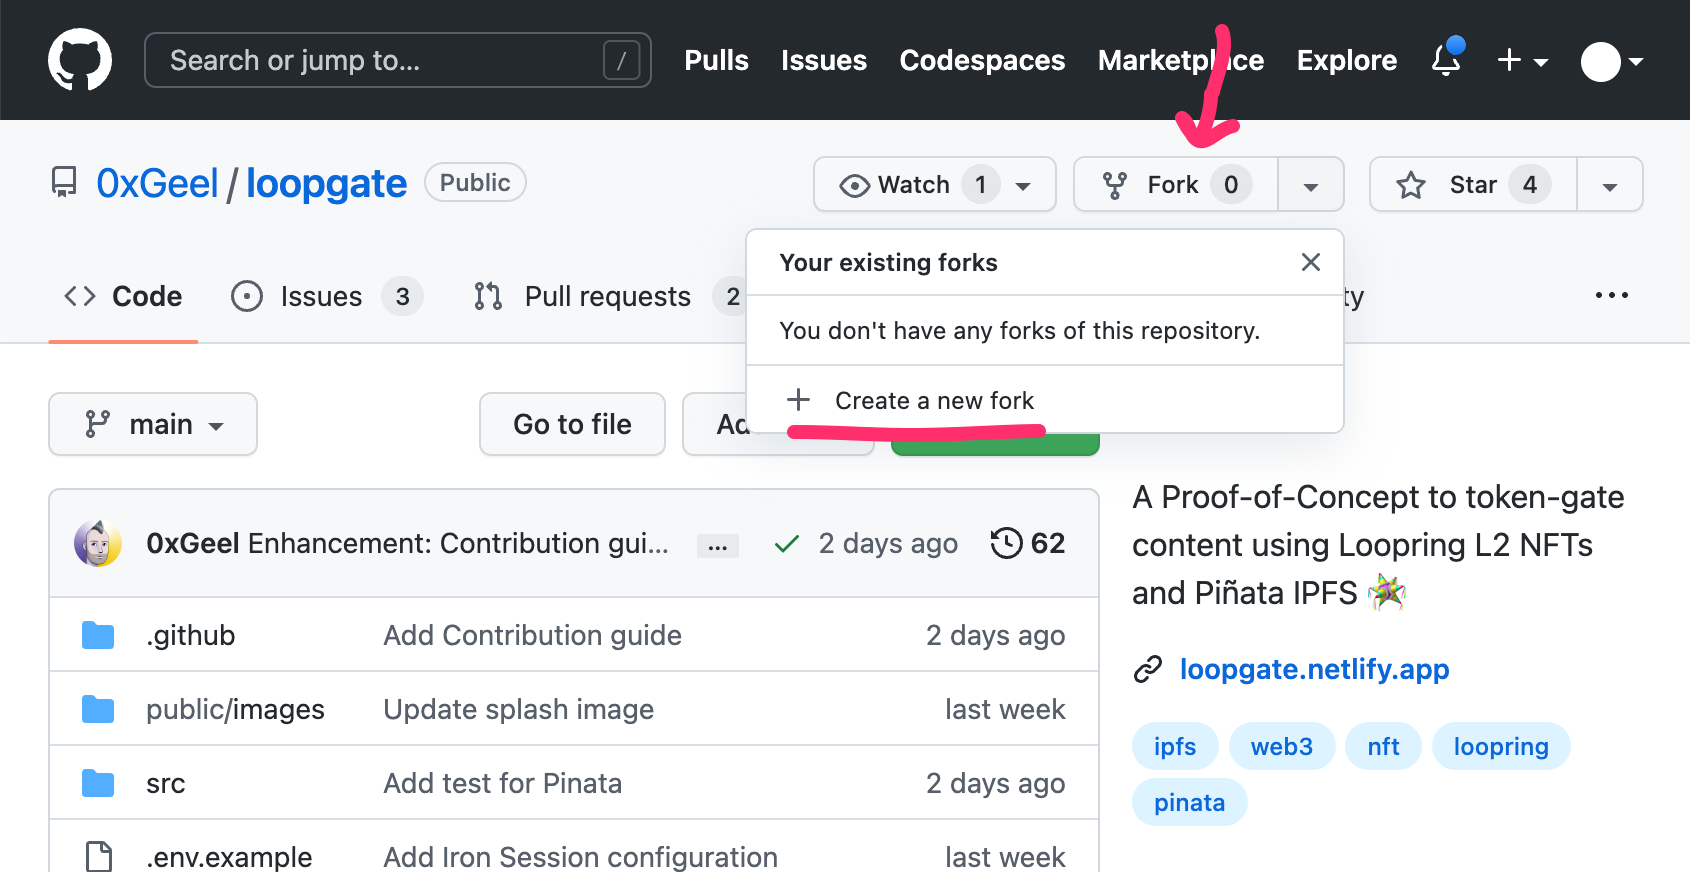
Task: Open the user avatar menu
Action: click(1611, 61)
